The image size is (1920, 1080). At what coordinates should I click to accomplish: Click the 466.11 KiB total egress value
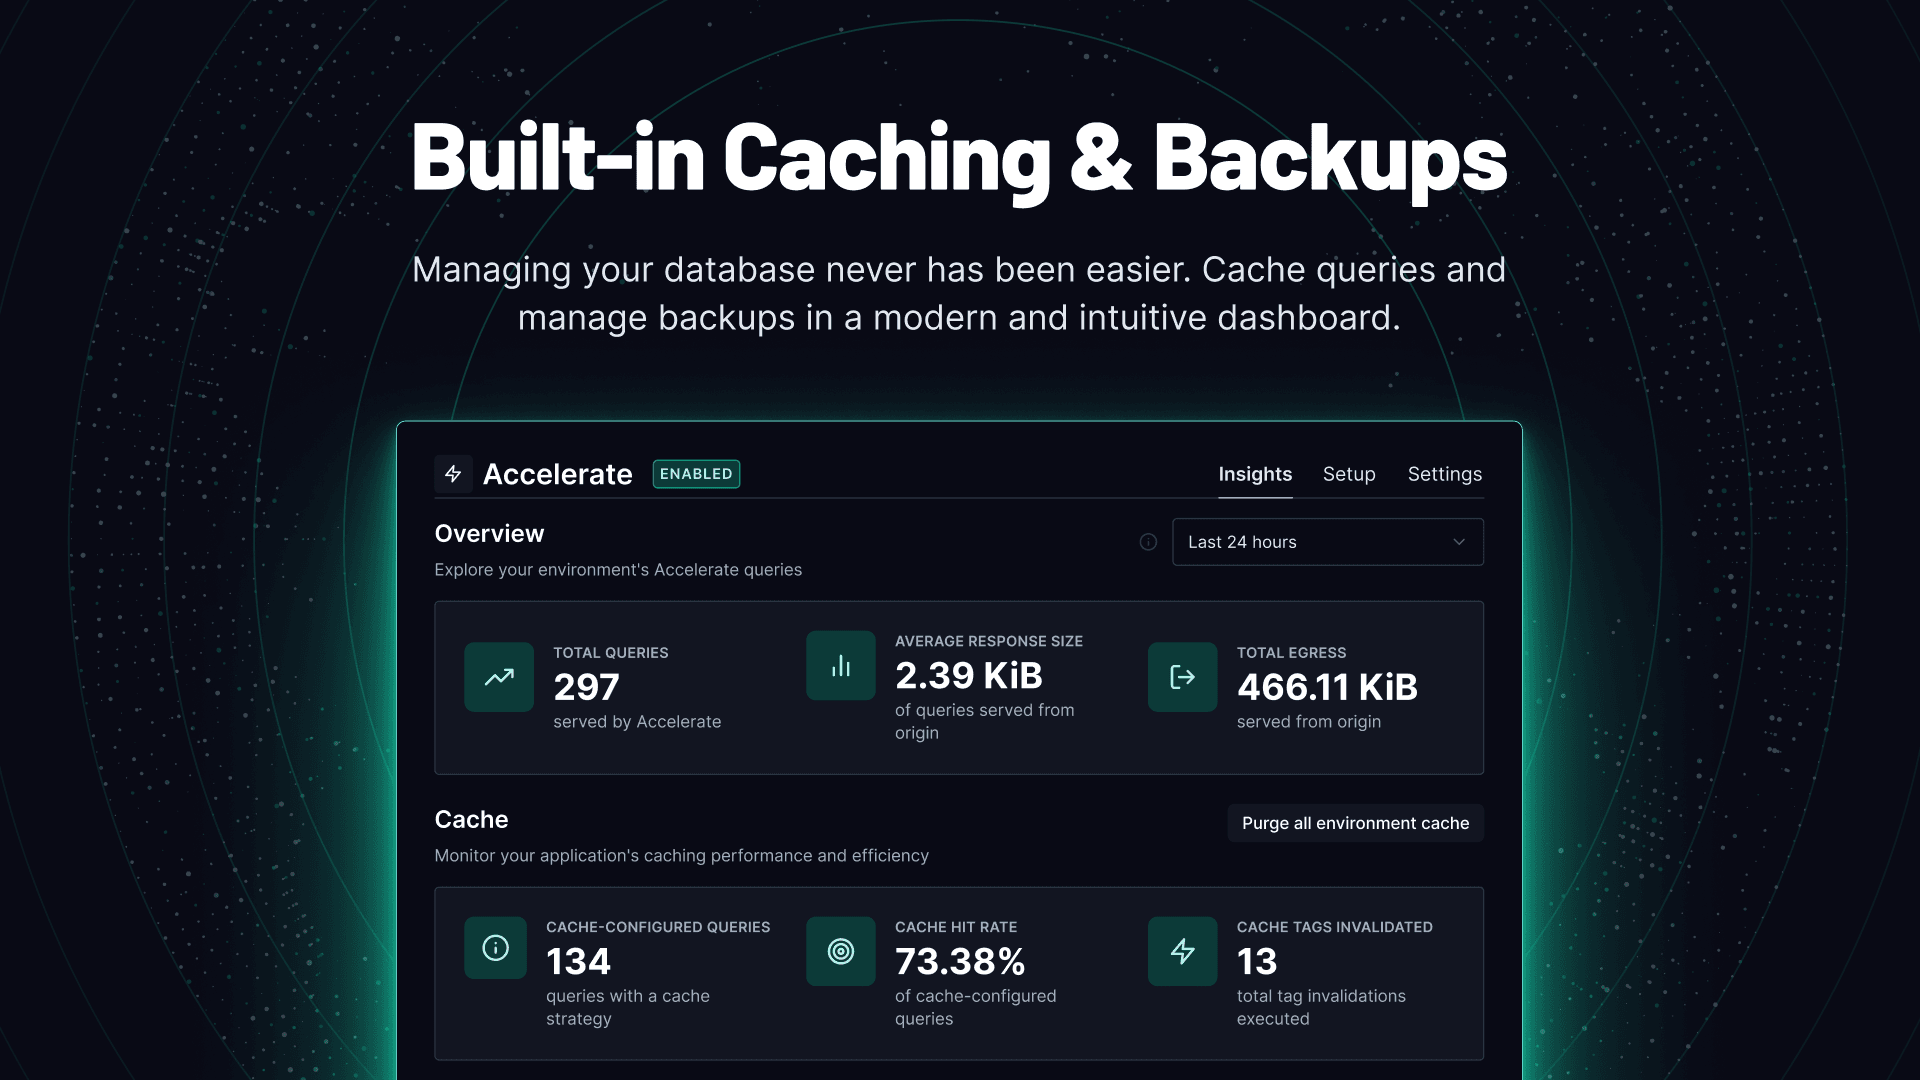pos(1327,687)
